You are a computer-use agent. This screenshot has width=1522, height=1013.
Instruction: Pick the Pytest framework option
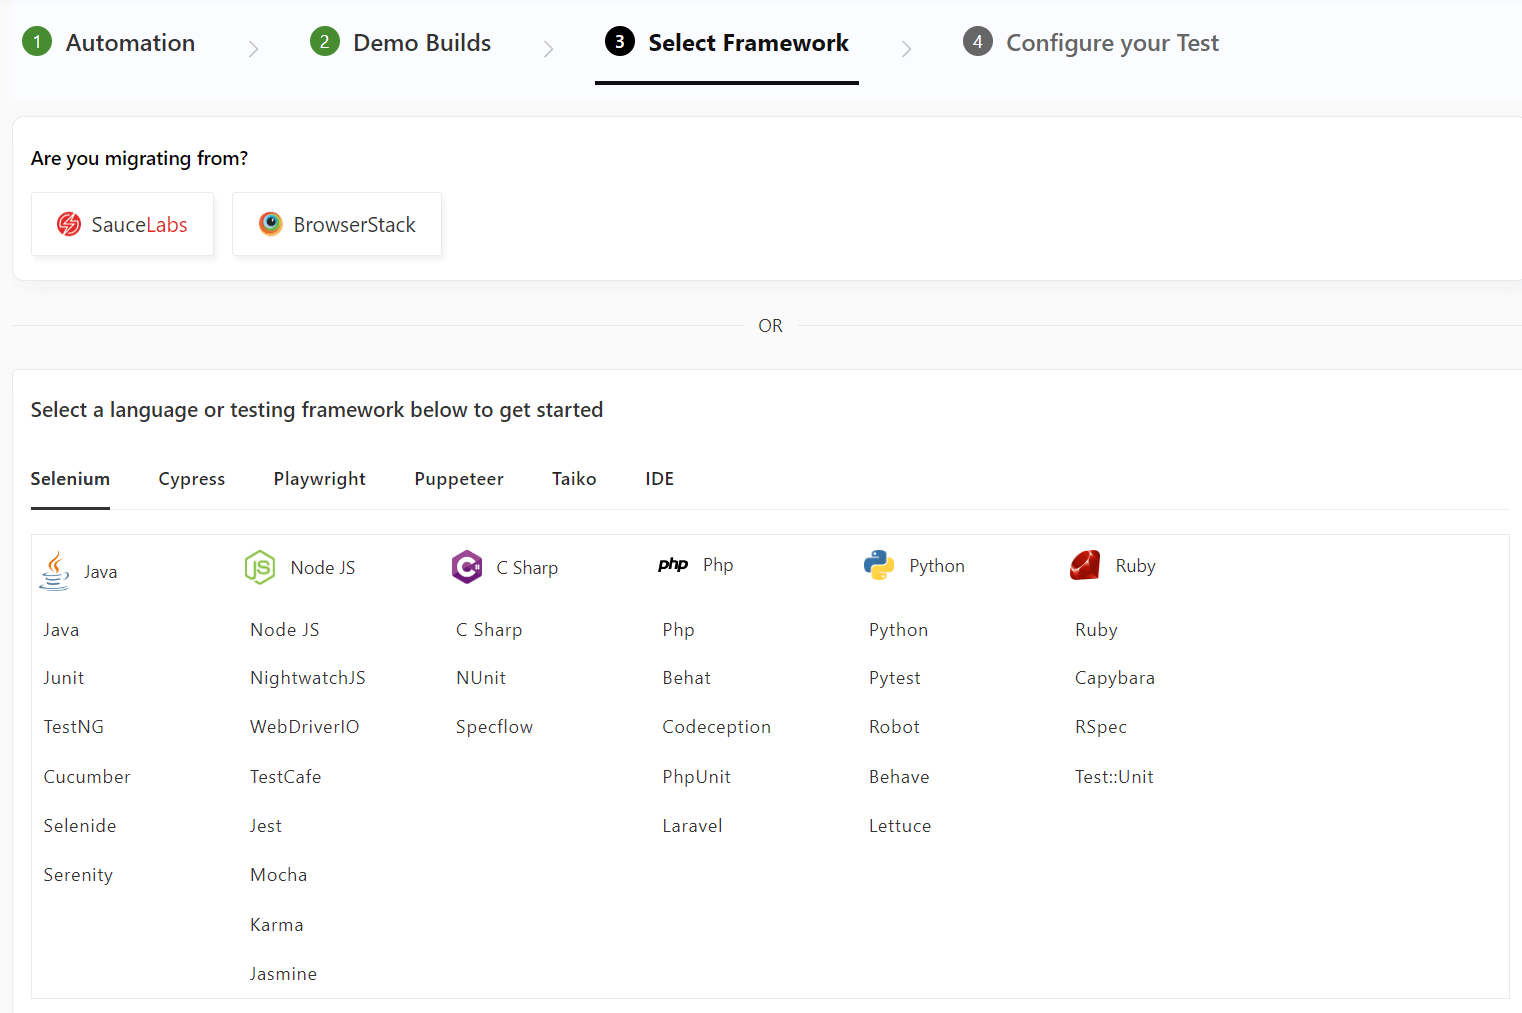[x=894, y=678]
